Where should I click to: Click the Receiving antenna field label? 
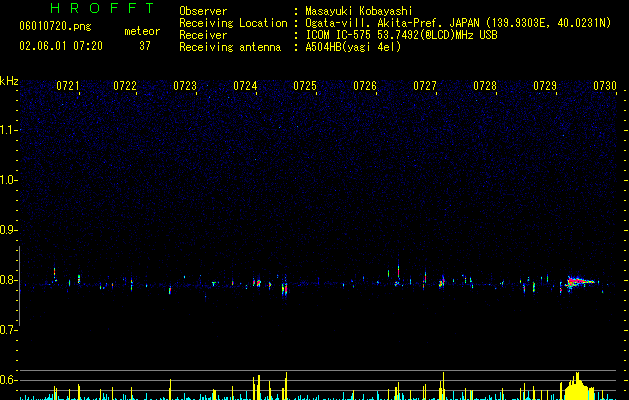(x=230, y=47)
